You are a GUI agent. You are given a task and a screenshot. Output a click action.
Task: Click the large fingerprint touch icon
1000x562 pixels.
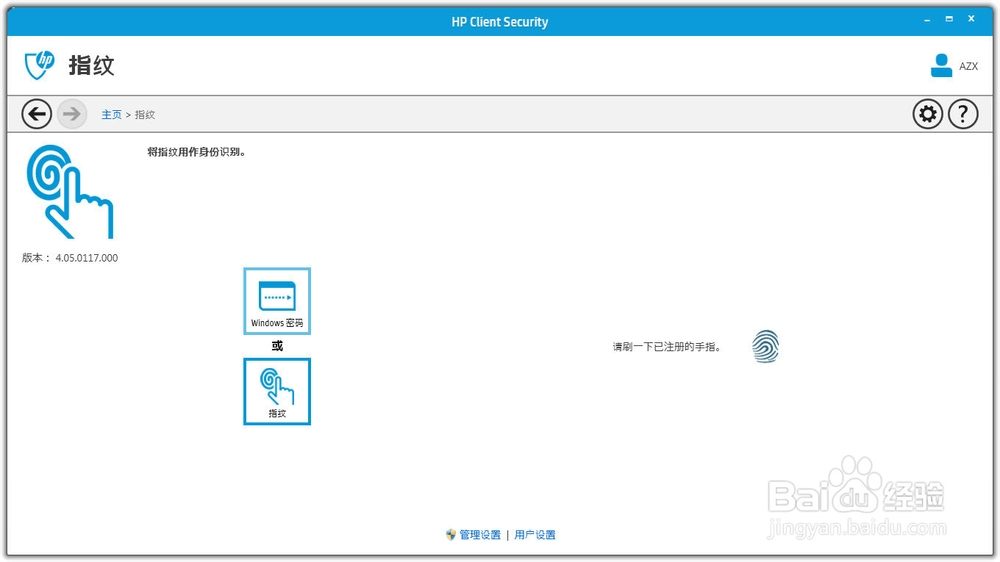click(70, 192)
